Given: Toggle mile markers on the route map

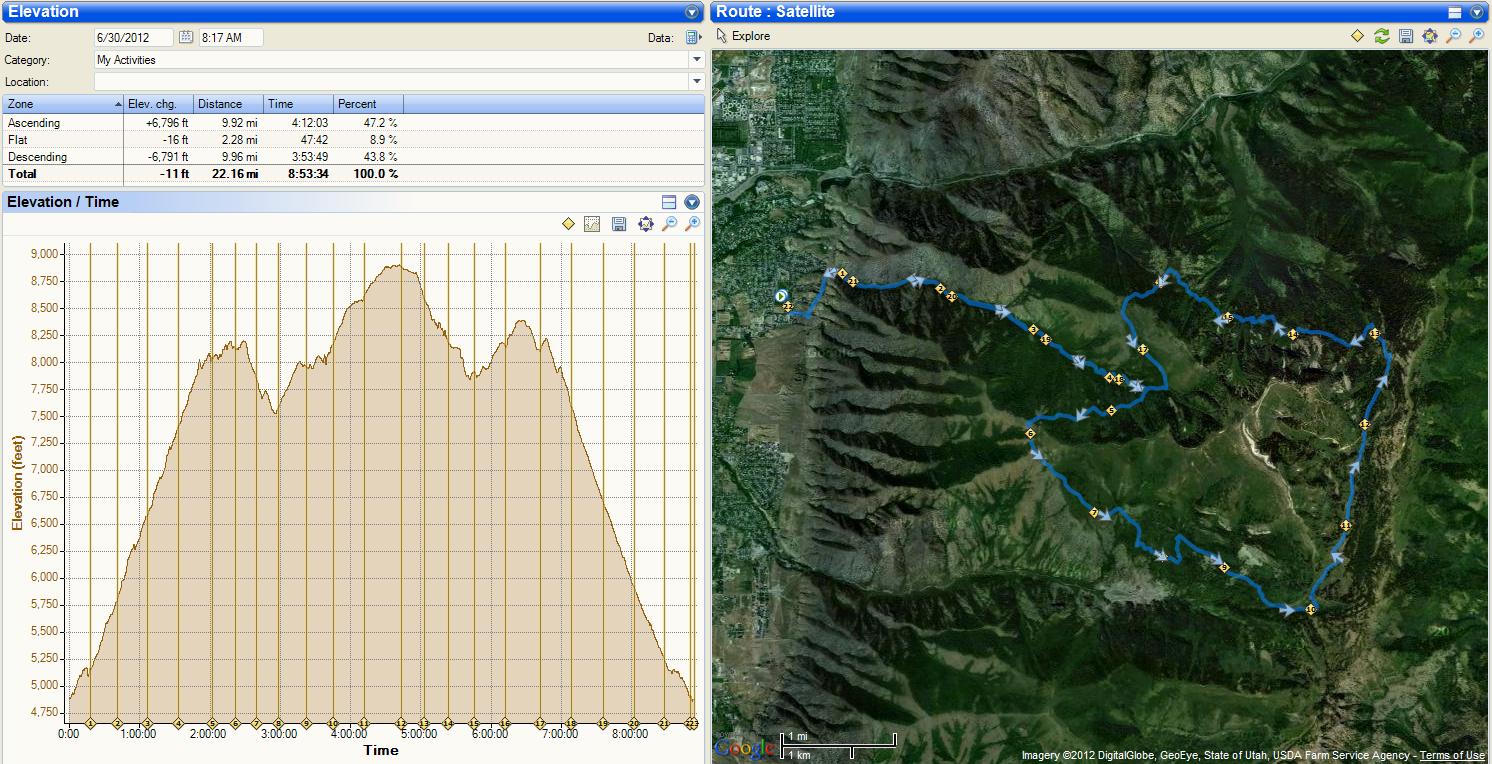Looking at the screenshot, I should 1357,36.
